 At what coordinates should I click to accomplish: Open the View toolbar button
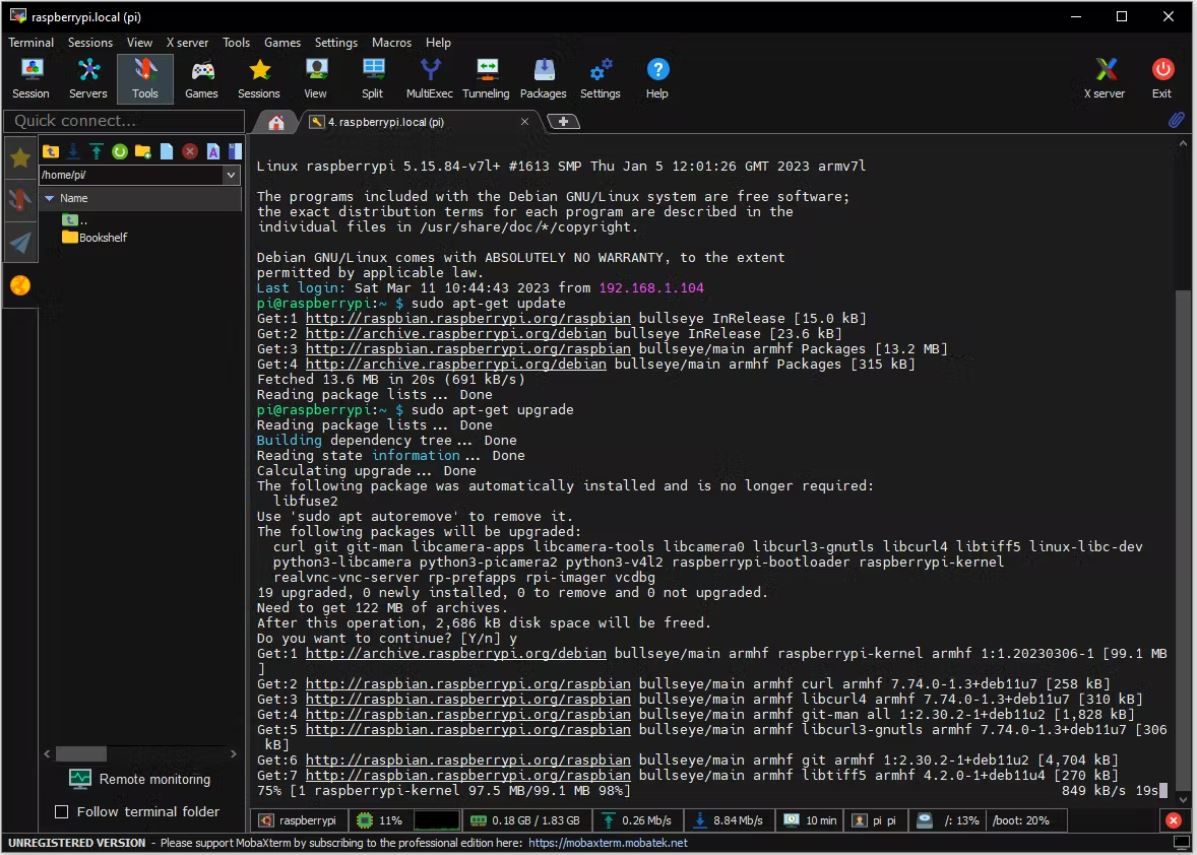click(x=315, y=79)
